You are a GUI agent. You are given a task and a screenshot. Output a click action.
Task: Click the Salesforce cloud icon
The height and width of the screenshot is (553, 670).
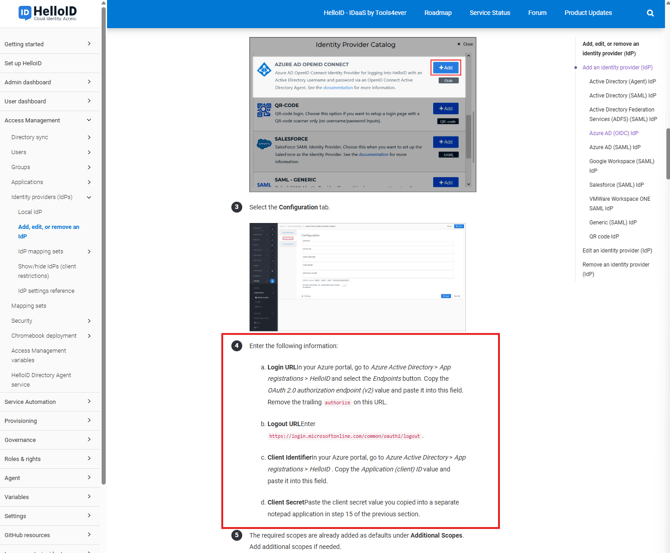[264, 144]
